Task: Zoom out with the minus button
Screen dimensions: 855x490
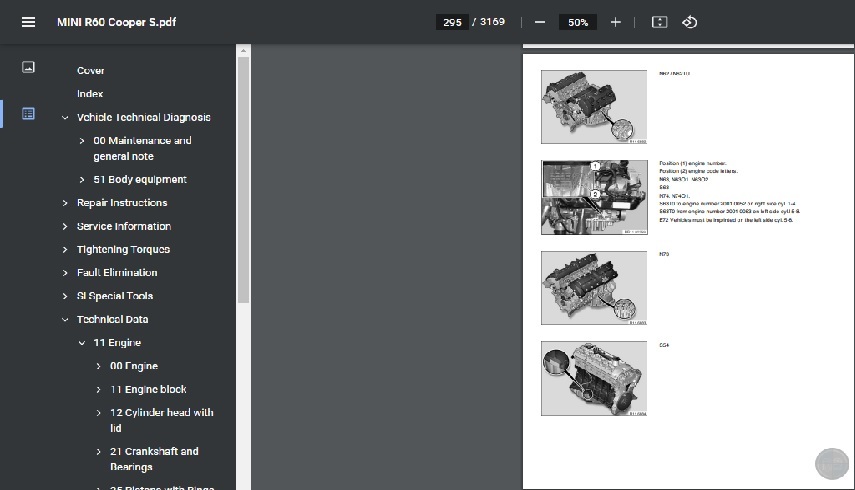Action: (x=540, y=22)
